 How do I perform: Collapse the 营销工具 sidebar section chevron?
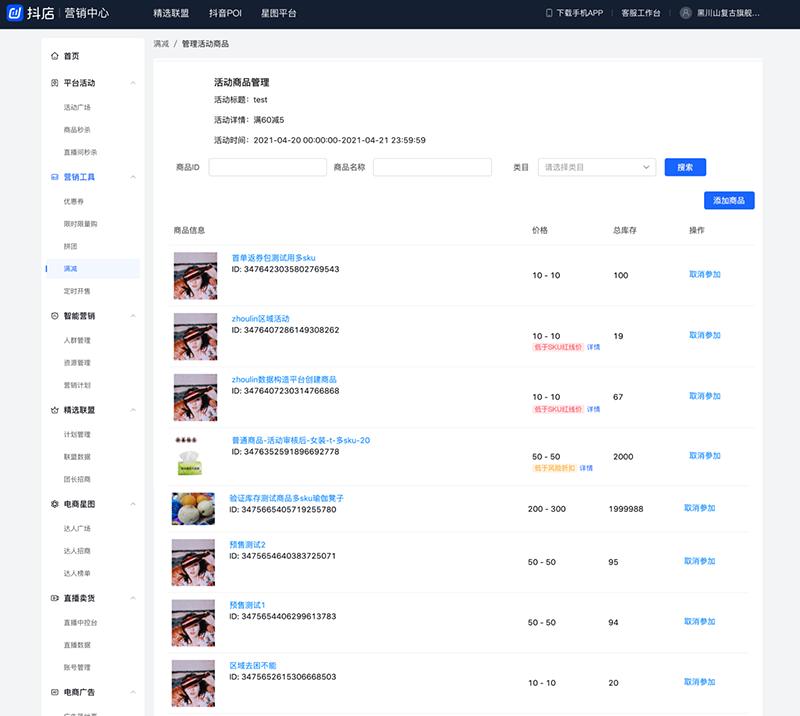point(133,177)
